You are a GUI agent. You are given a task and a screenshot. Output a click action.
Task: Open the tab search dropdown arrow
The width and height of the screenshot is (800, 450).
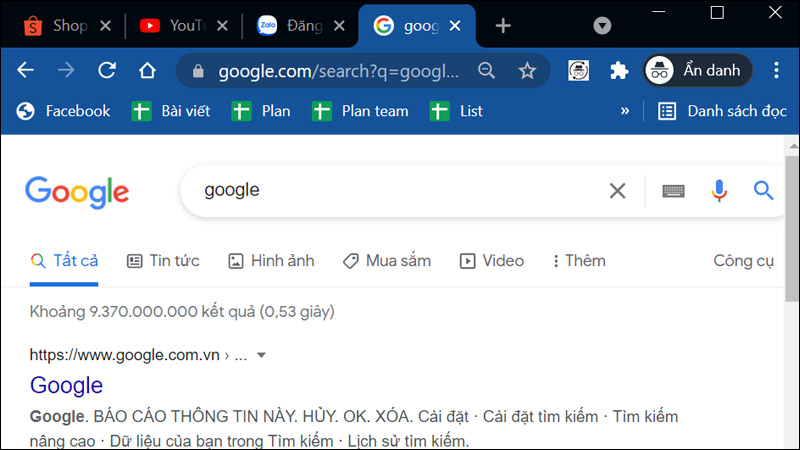click(x=602, y=26)
